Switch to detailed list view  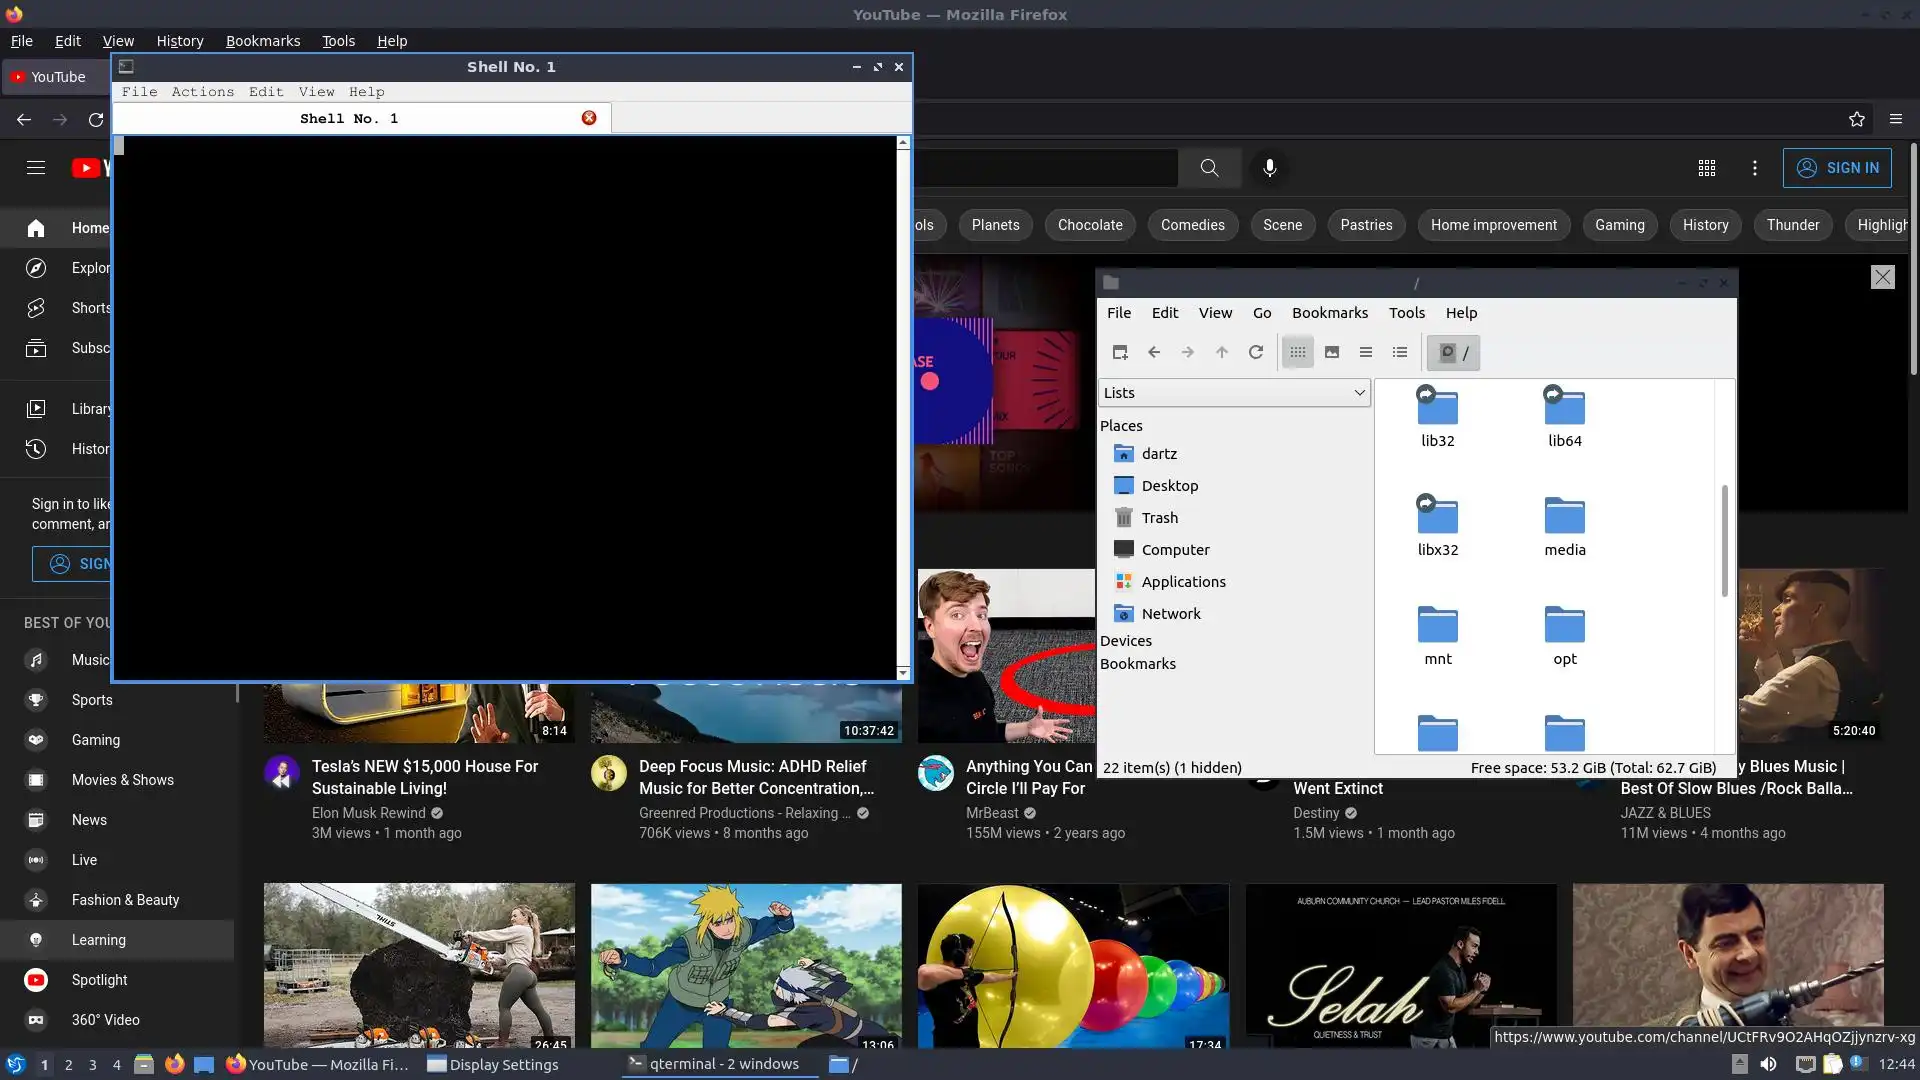[x=1400, y=352]
